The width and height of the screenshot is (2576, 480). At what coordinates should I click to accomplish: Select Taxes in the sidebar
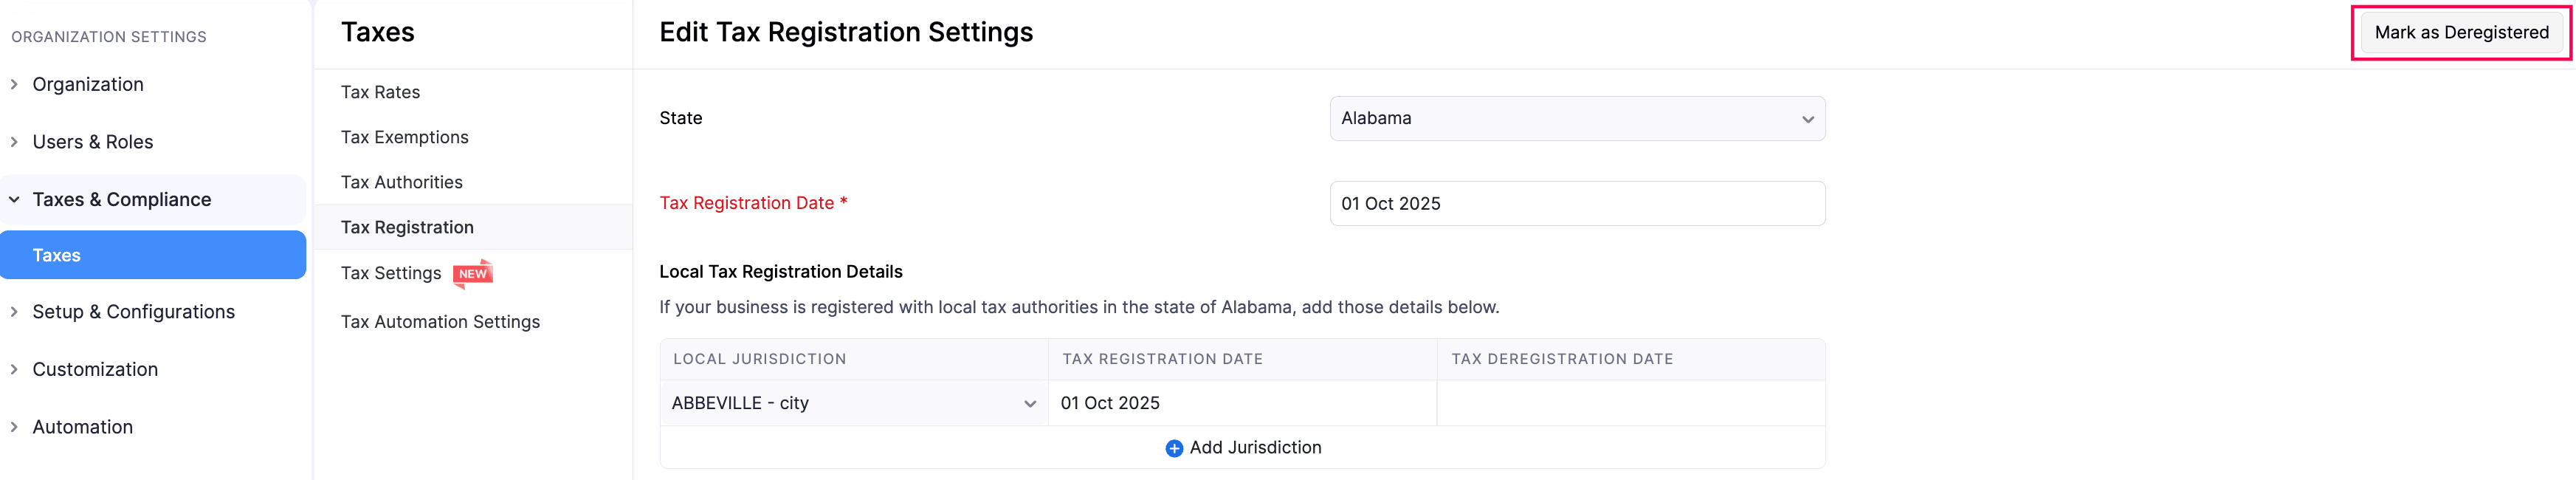pyautogui.click(x=57, y=254)
